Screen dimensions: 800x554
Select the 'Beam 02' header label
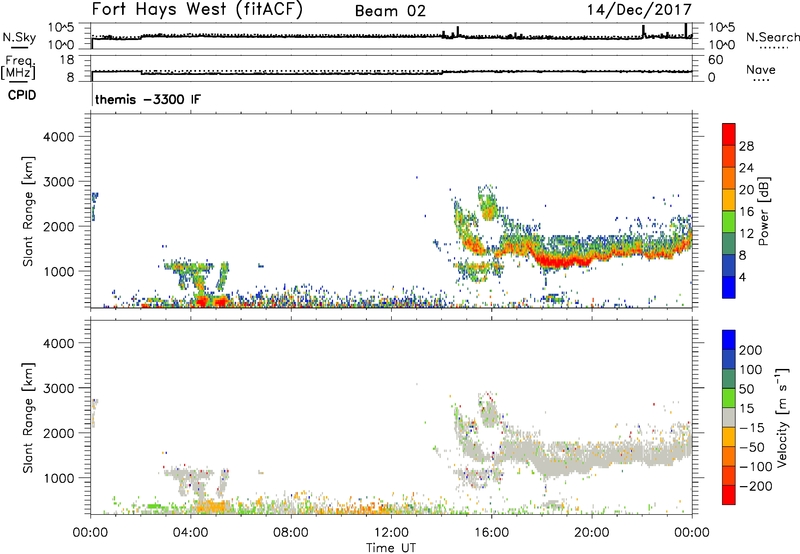390,11
